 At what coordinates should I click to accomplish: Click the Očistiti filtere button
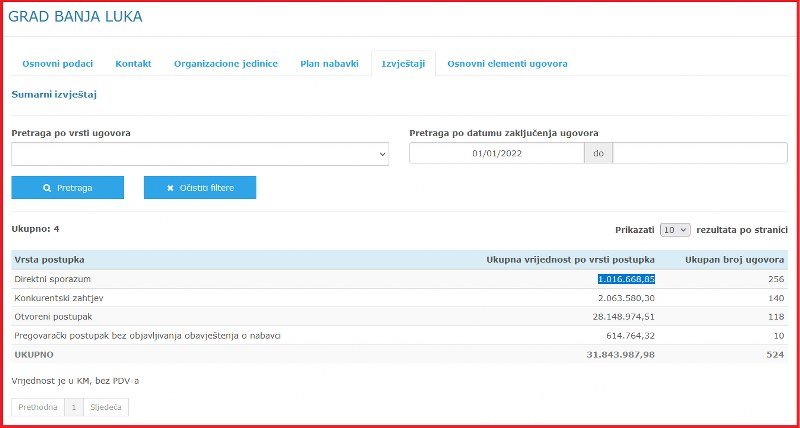(200, 188)
